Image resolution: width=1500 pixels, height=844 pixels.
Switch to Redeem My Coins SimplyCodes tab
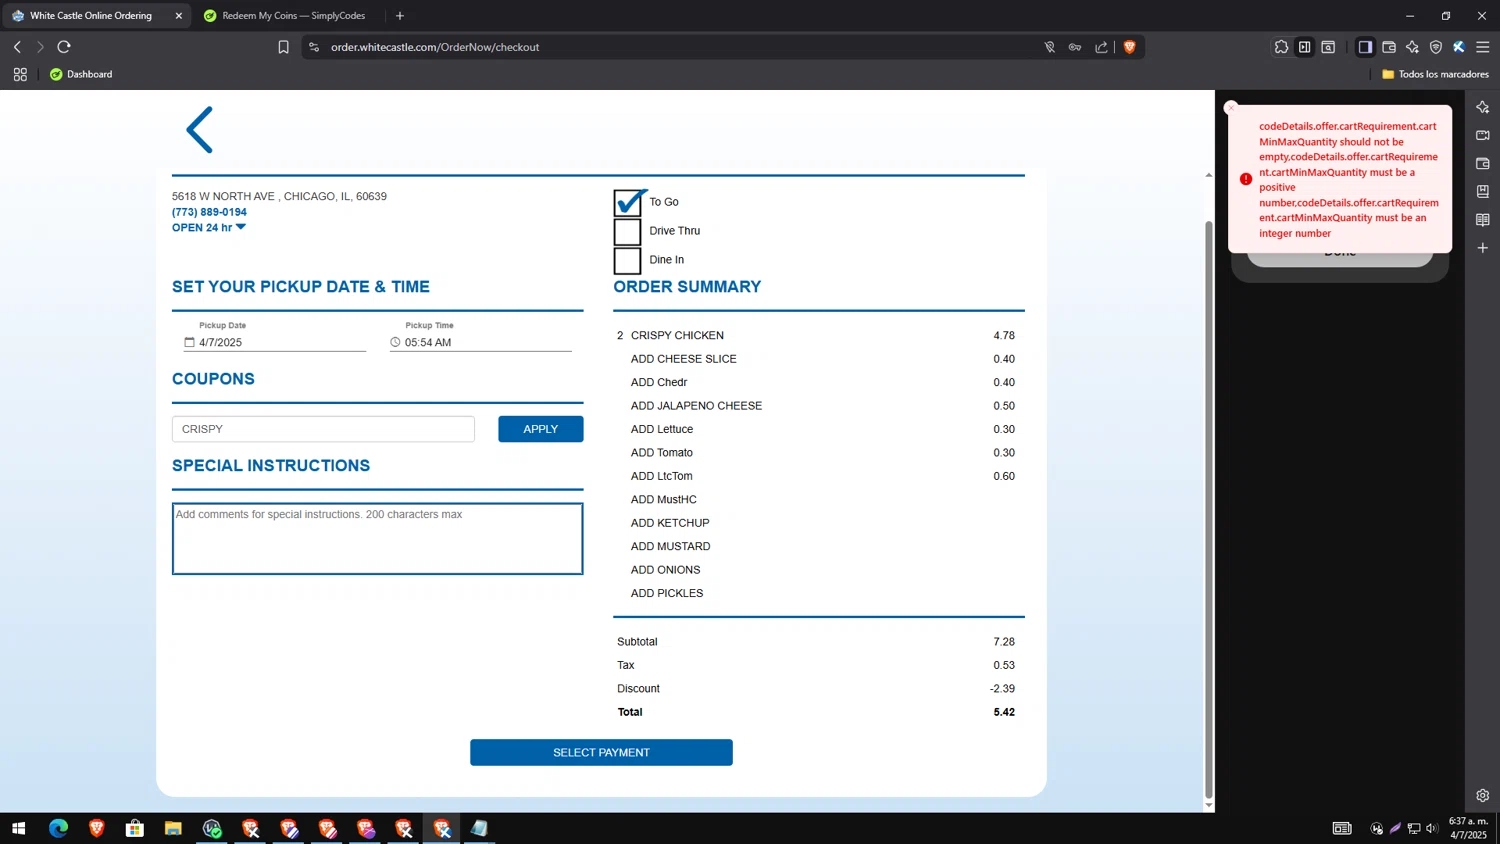pyautogui.click(x=285, y=16)
